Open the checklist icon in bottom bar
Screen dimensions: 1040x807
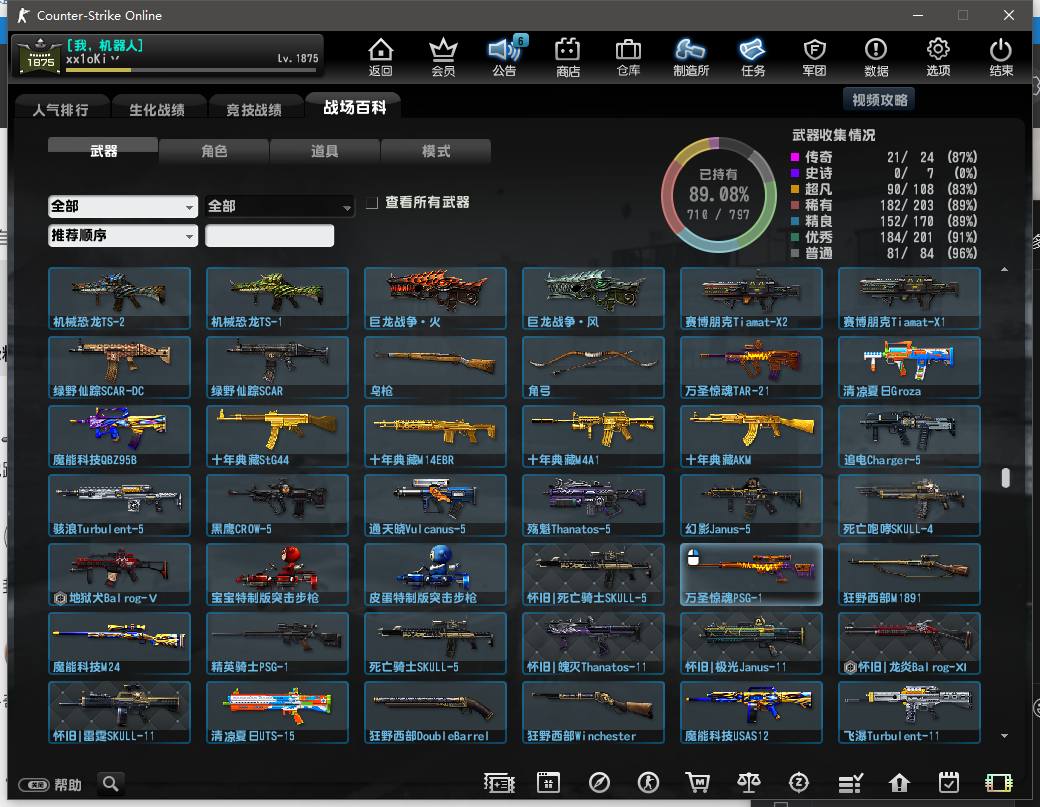(850, 783)
